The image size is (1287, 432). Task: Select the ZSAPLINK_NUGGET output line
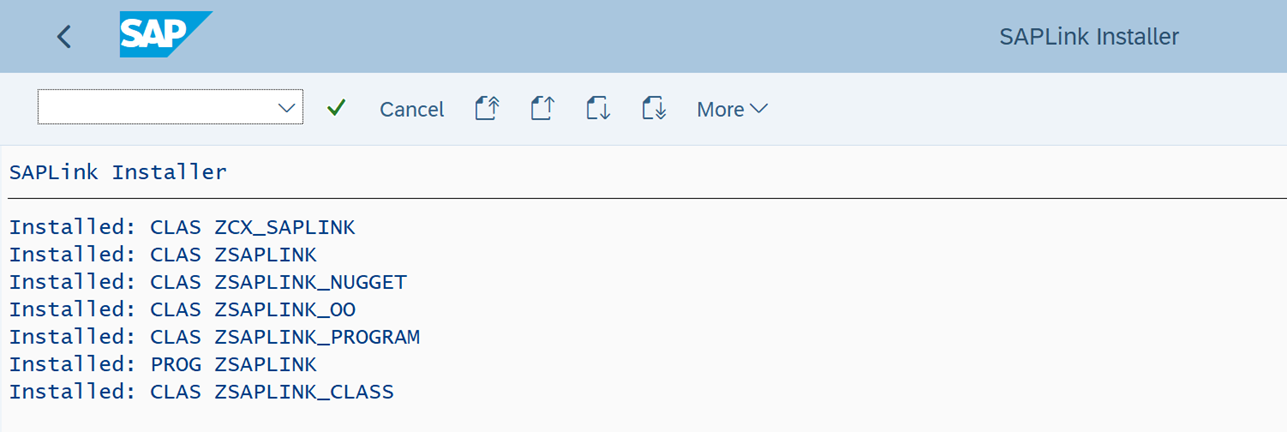pyautogui.click(x=208, y=282)
